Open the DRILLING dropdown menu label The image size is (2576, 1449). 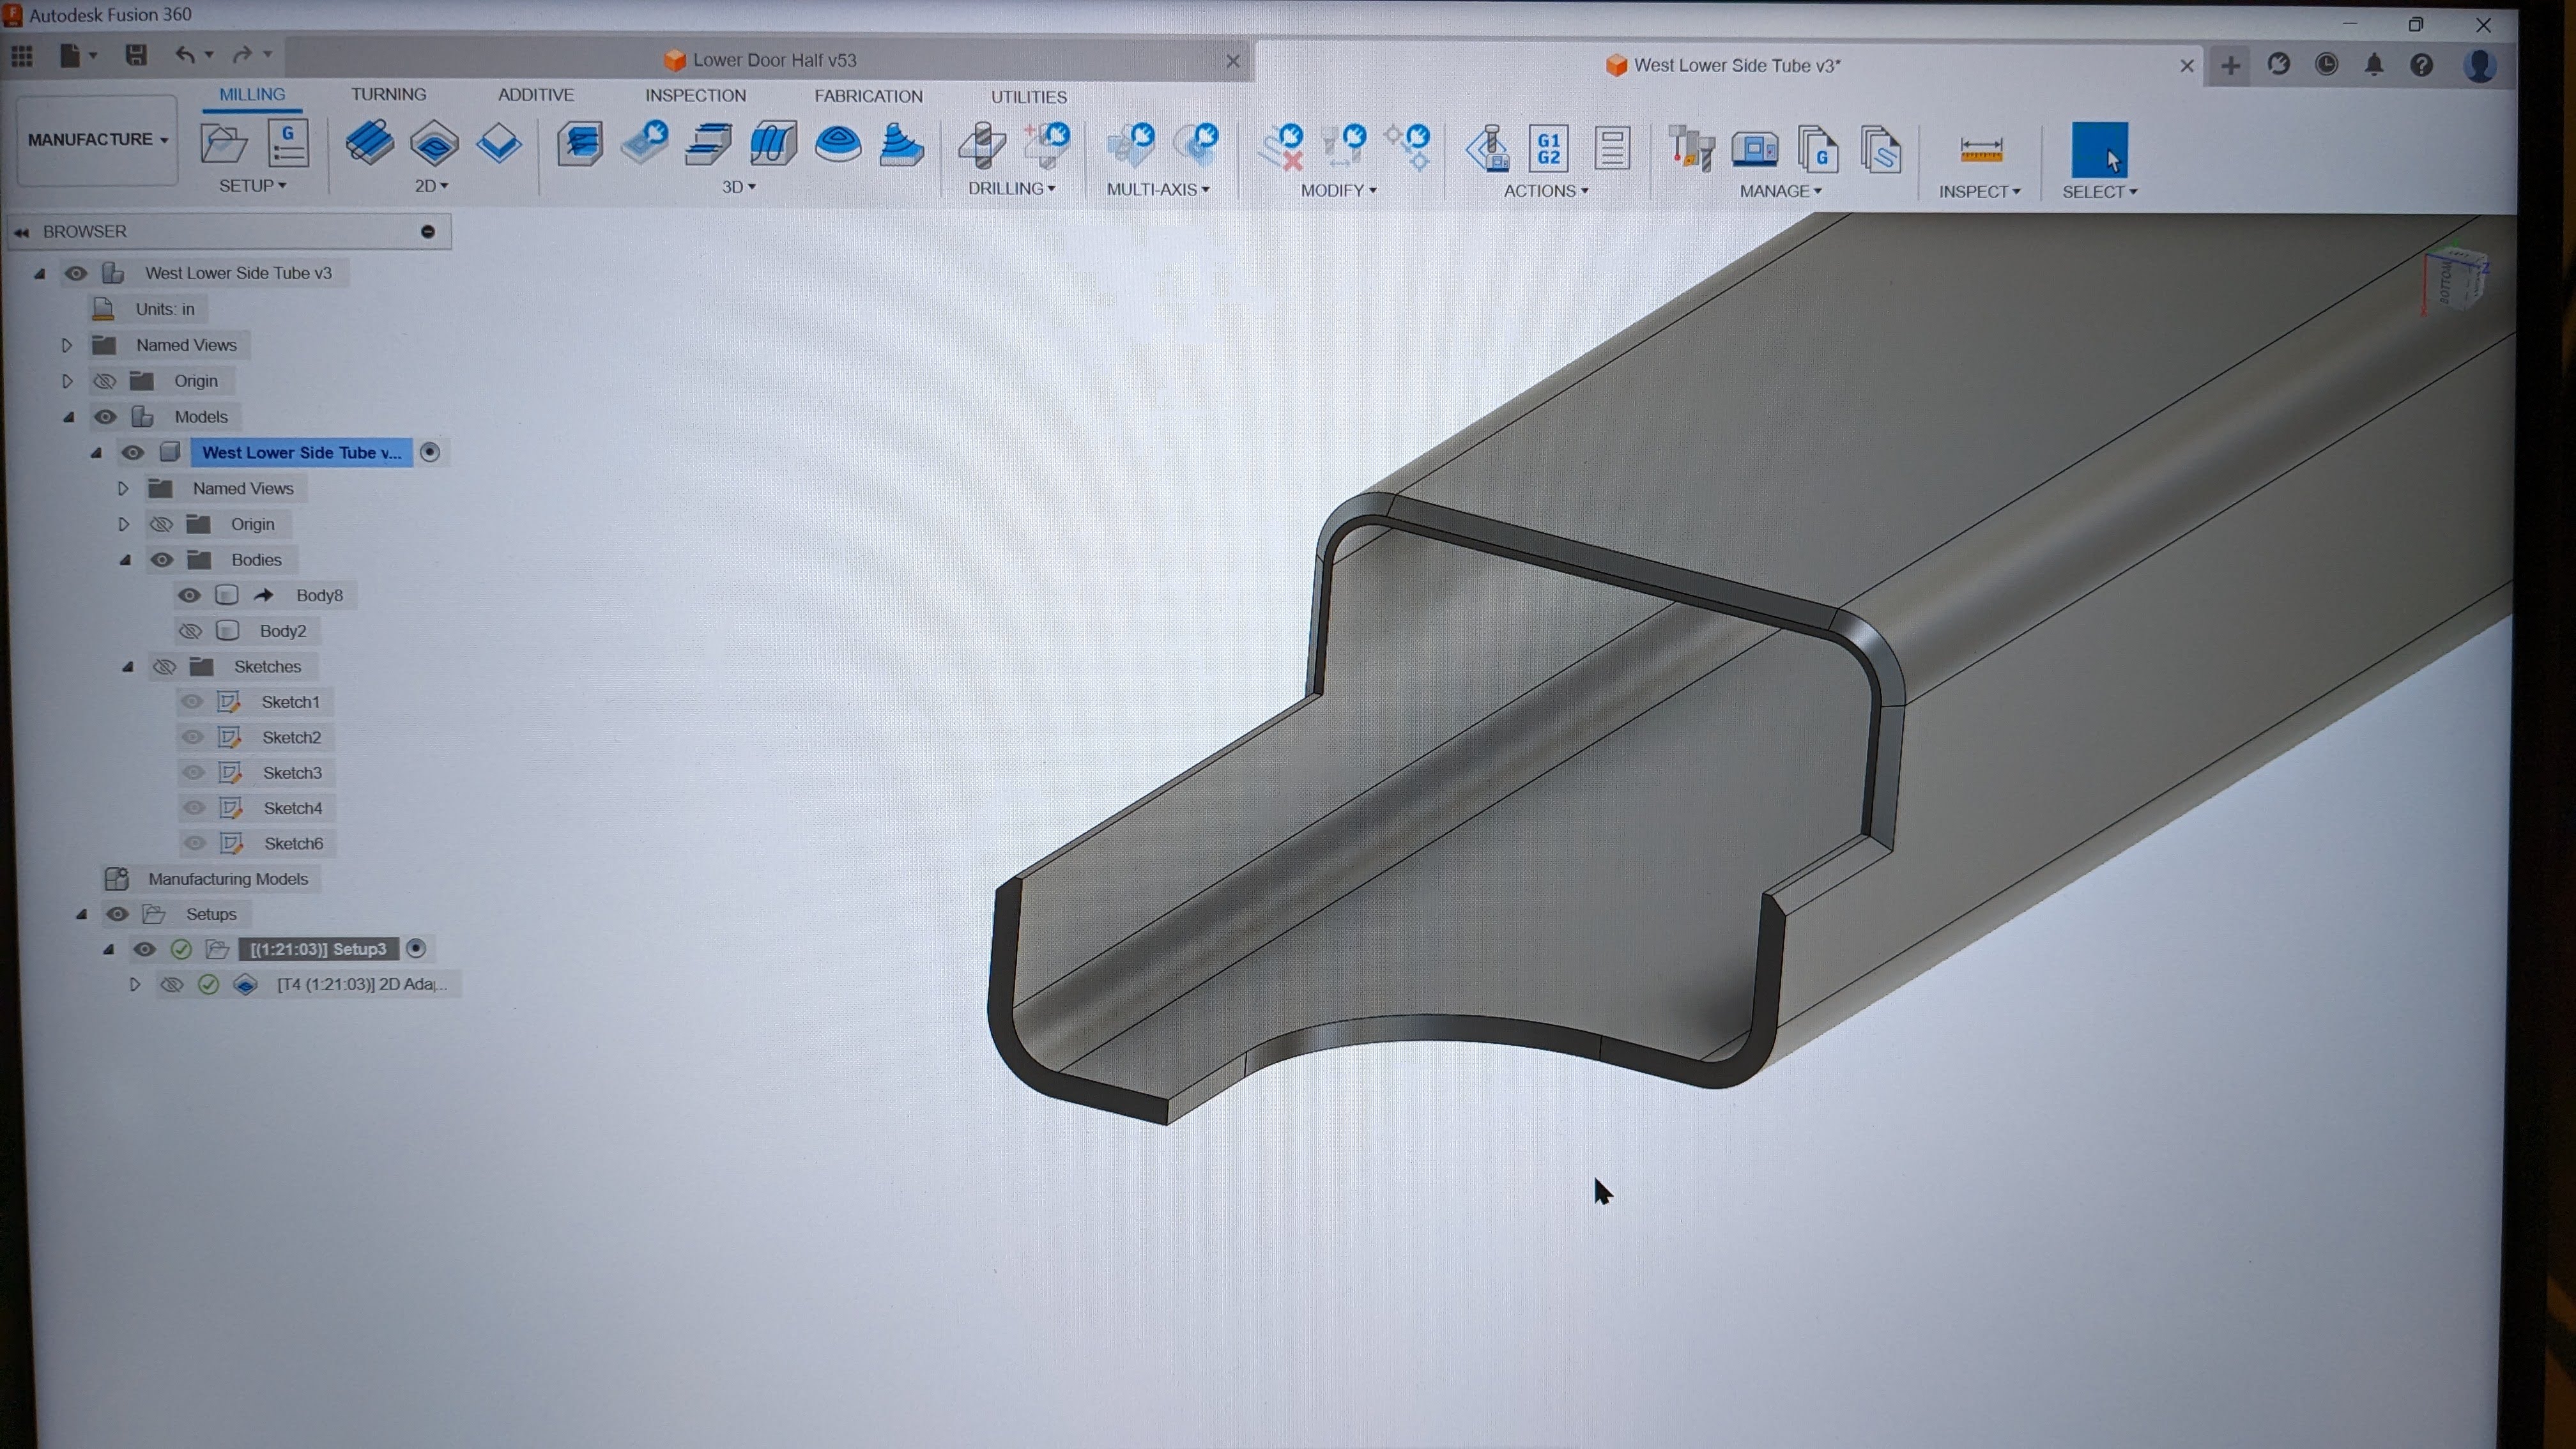(1011, 188)
